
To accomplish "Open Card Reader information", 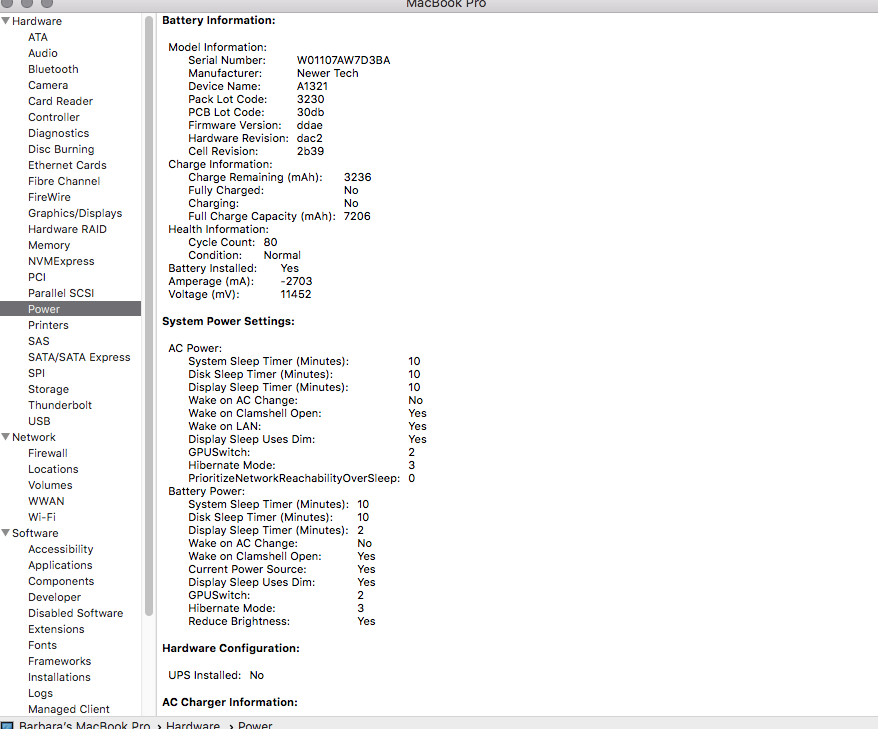I will [60, 101].
